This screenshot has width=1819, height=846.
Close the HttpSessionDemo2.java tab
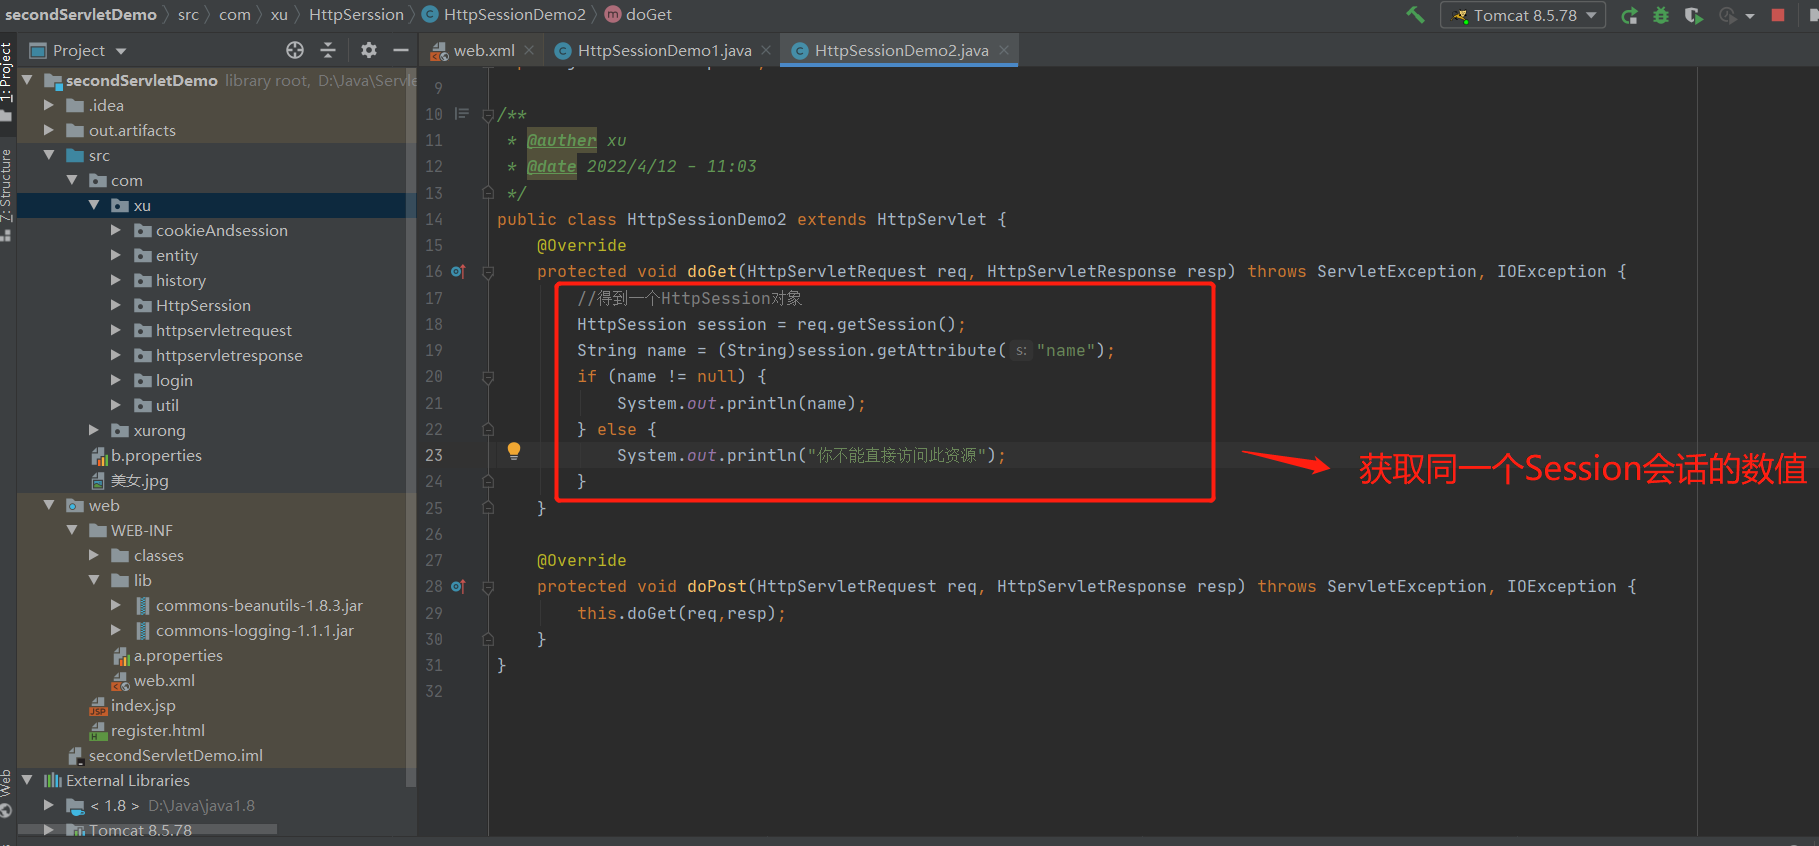coord(1003,50)
